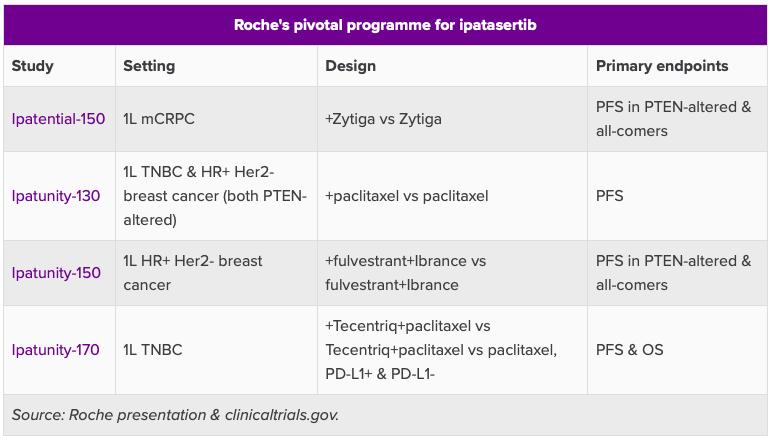The width and height of the screenshot is (771, 440).
Task: Click the 1L TNBC setting cell for Ipatunity-170
Action: click(x=153, y=350)
